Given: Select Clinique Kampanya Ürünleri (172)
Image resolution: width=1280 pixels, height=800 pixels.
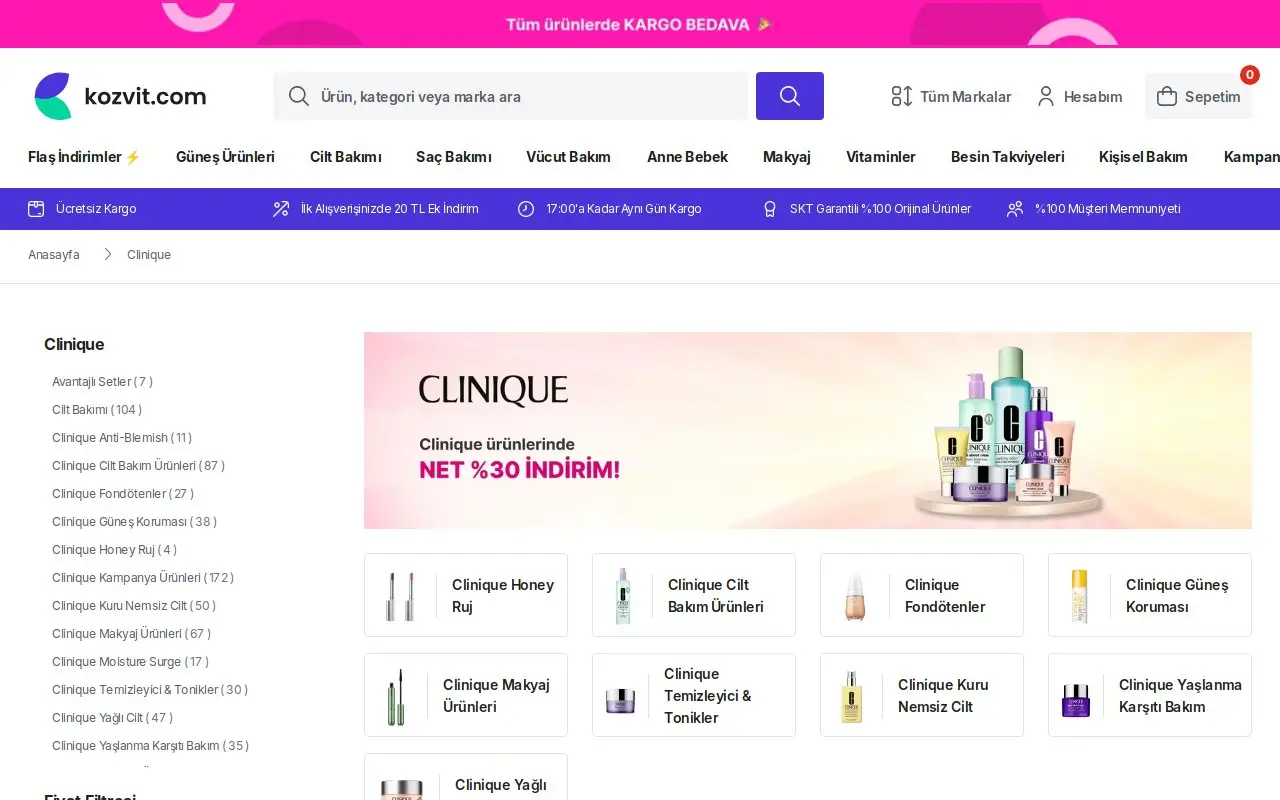Looking at the screenshot, I should [x=143, y=577].
